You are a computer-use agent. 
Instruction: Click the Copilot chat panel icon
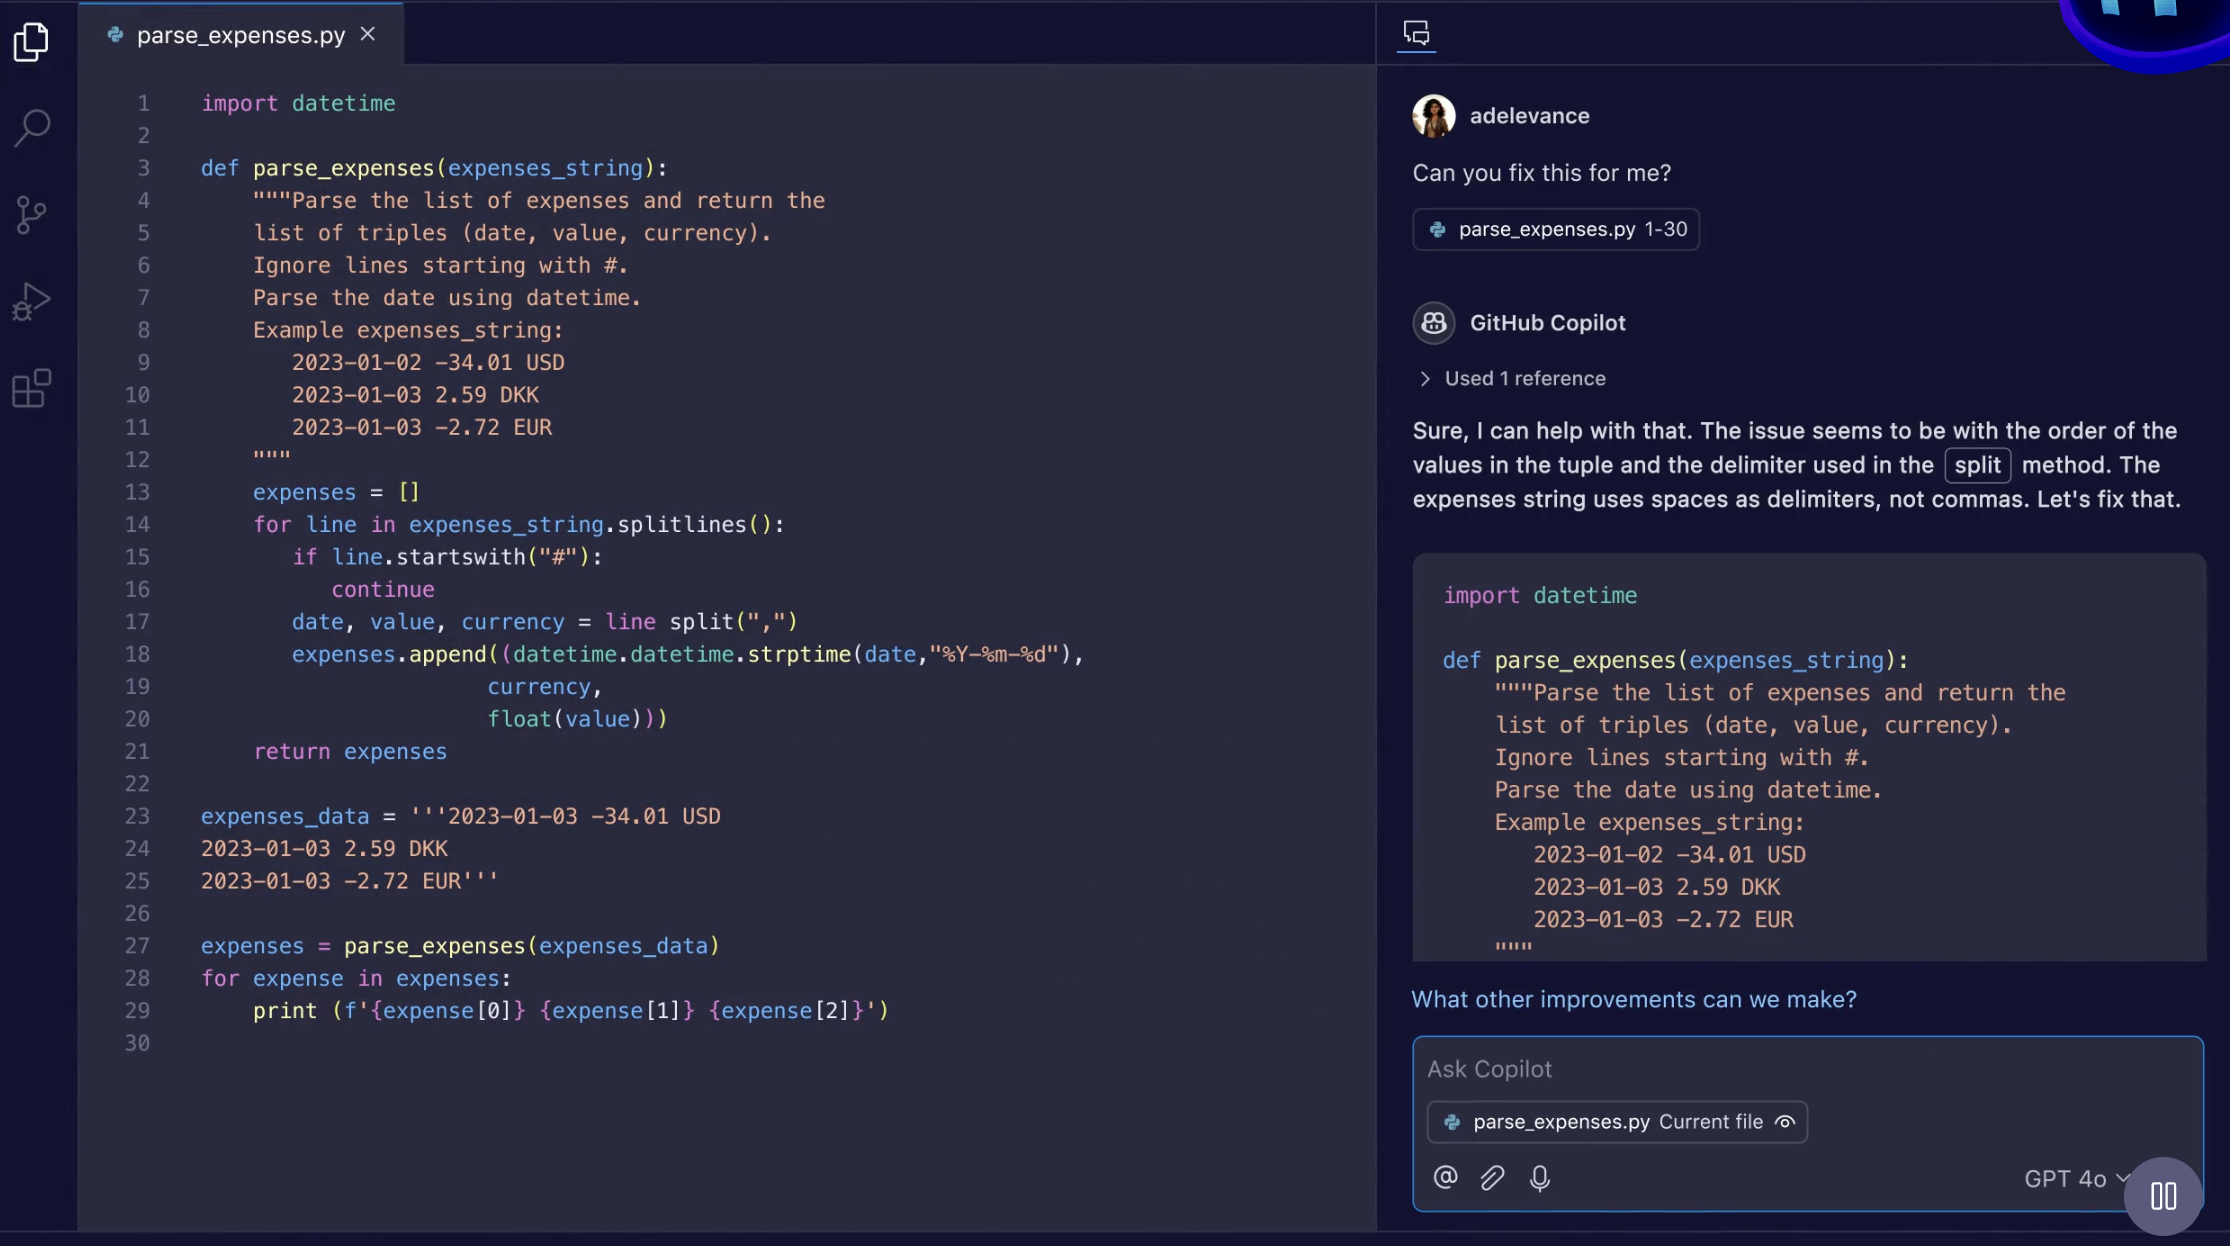pyautogui.click(x=1416, y=33)
